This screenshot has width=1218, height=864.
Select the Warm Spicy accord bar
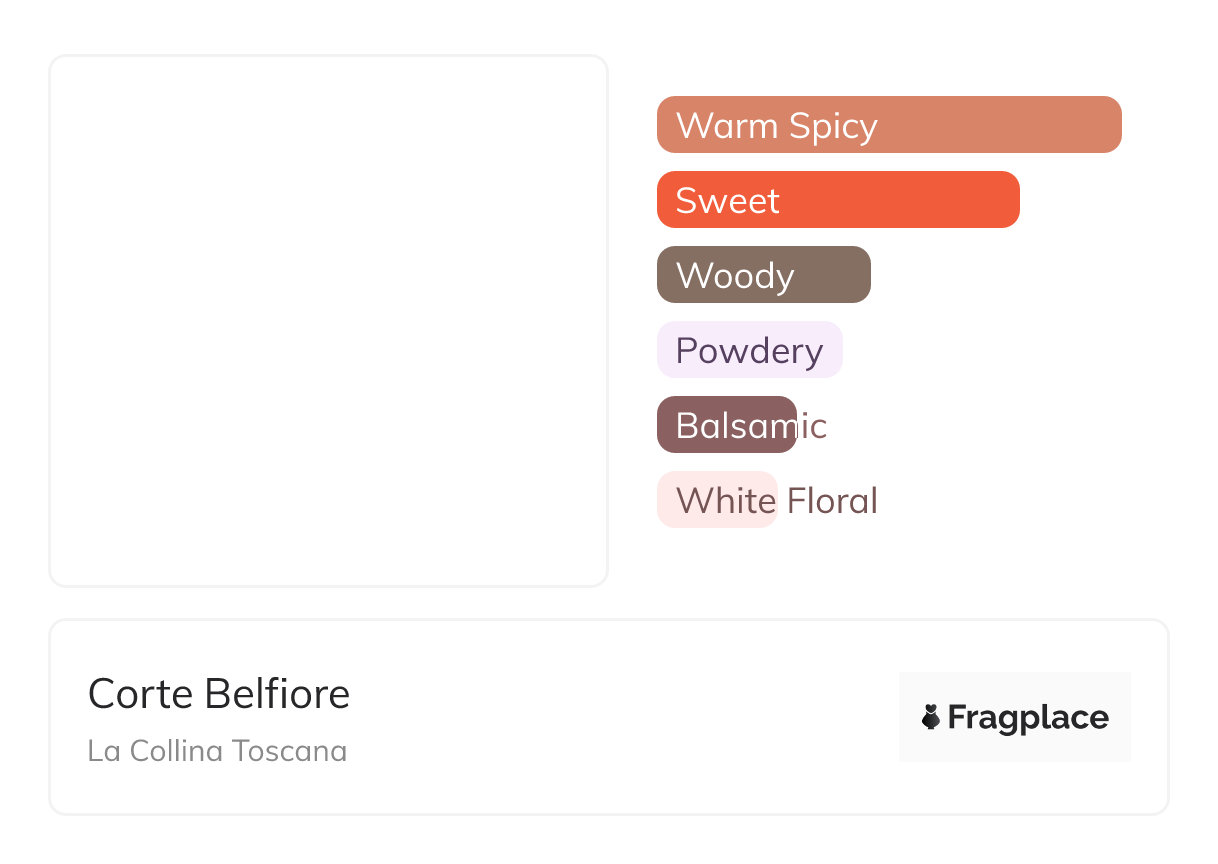tap(1000, 125)
